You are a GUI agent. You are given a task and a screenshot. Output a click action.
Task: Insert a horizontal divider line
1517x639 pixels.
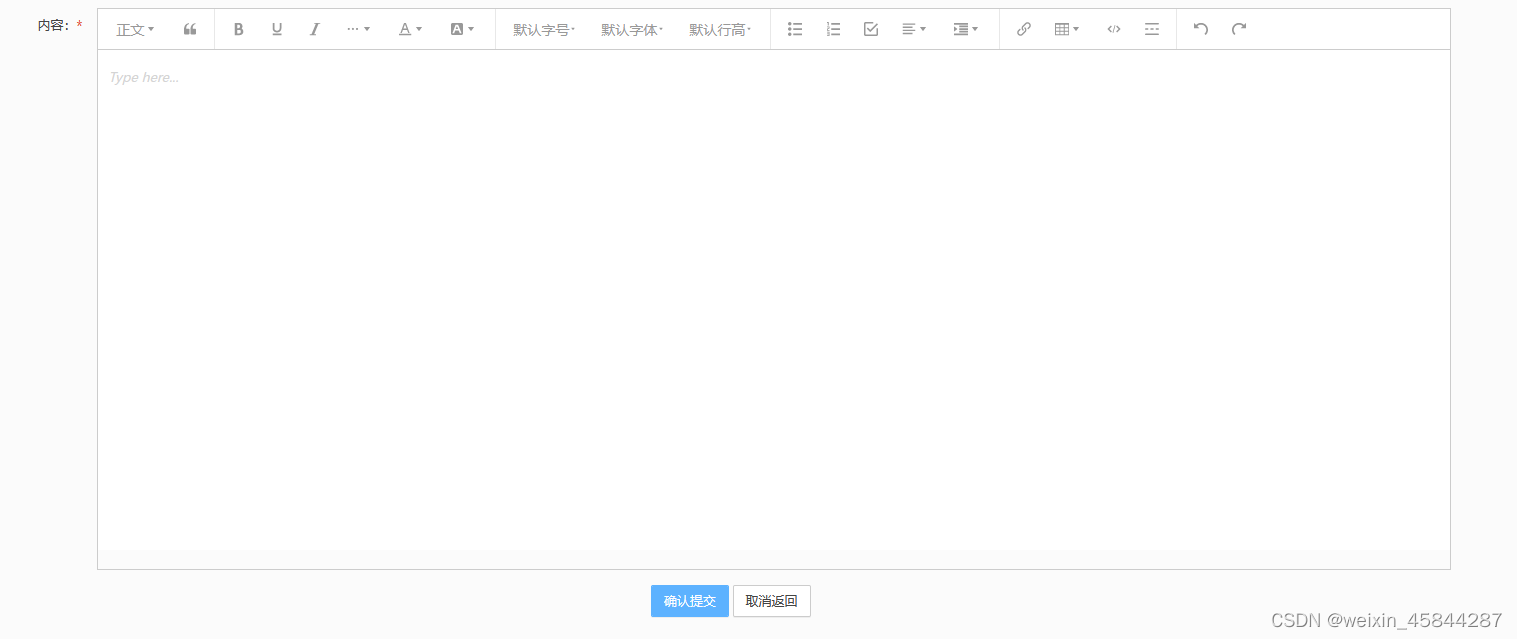(1151, 29)
